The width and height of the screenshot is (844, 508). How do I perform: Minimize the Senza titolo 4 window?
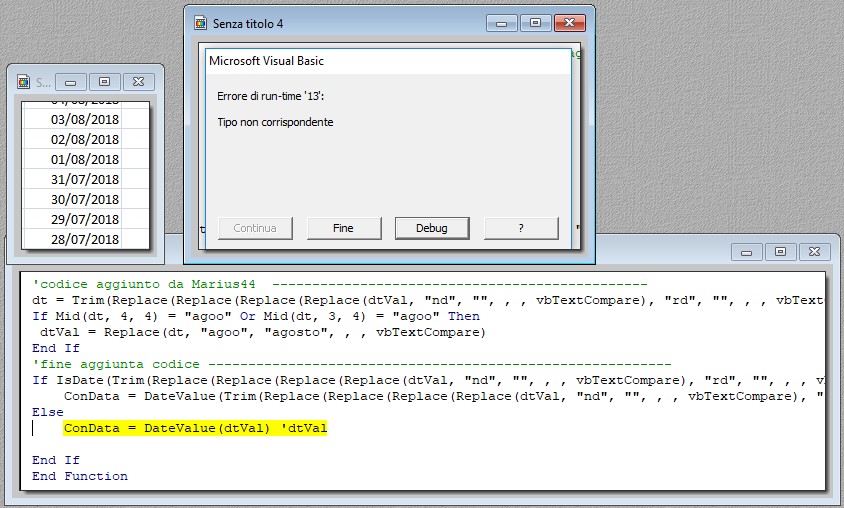[x=501, y=23]
